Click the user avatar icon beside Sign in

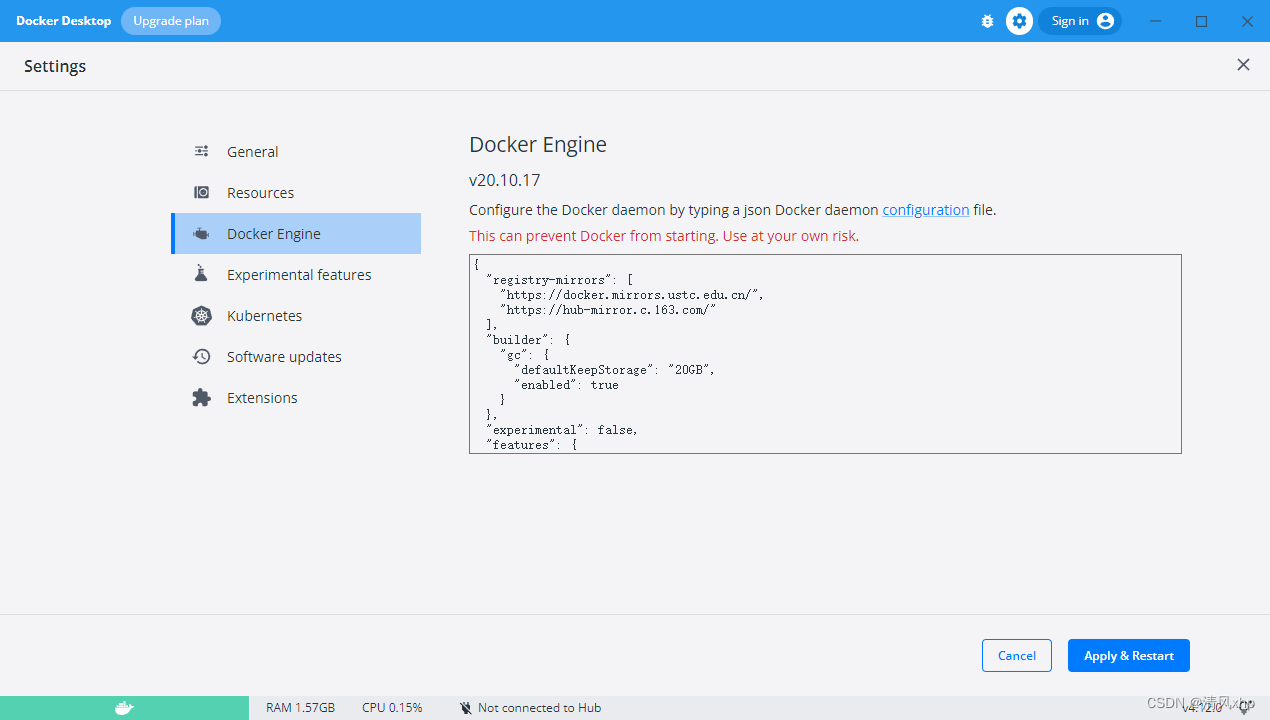pos(1105,21)
